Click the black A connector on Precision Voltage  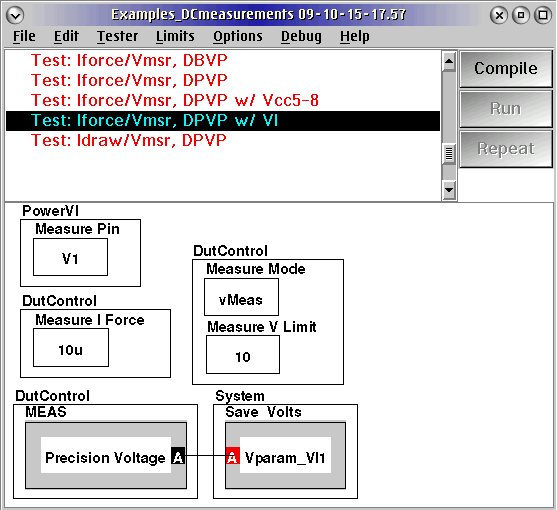click(178, 456)
